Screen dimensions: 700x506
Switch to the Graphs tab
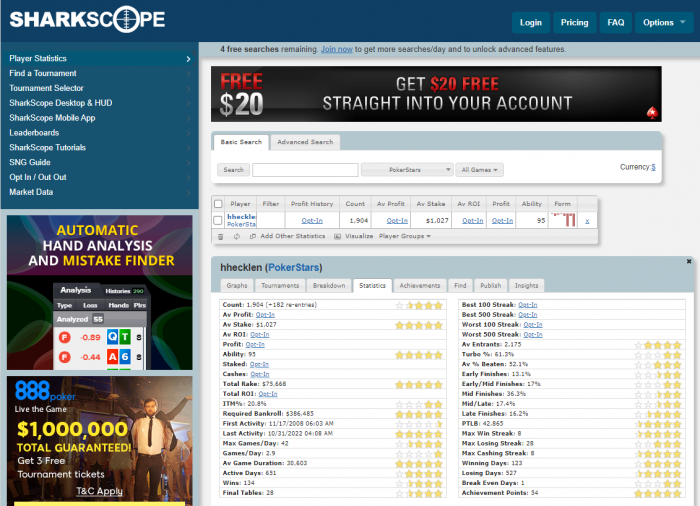pos(237,285)
